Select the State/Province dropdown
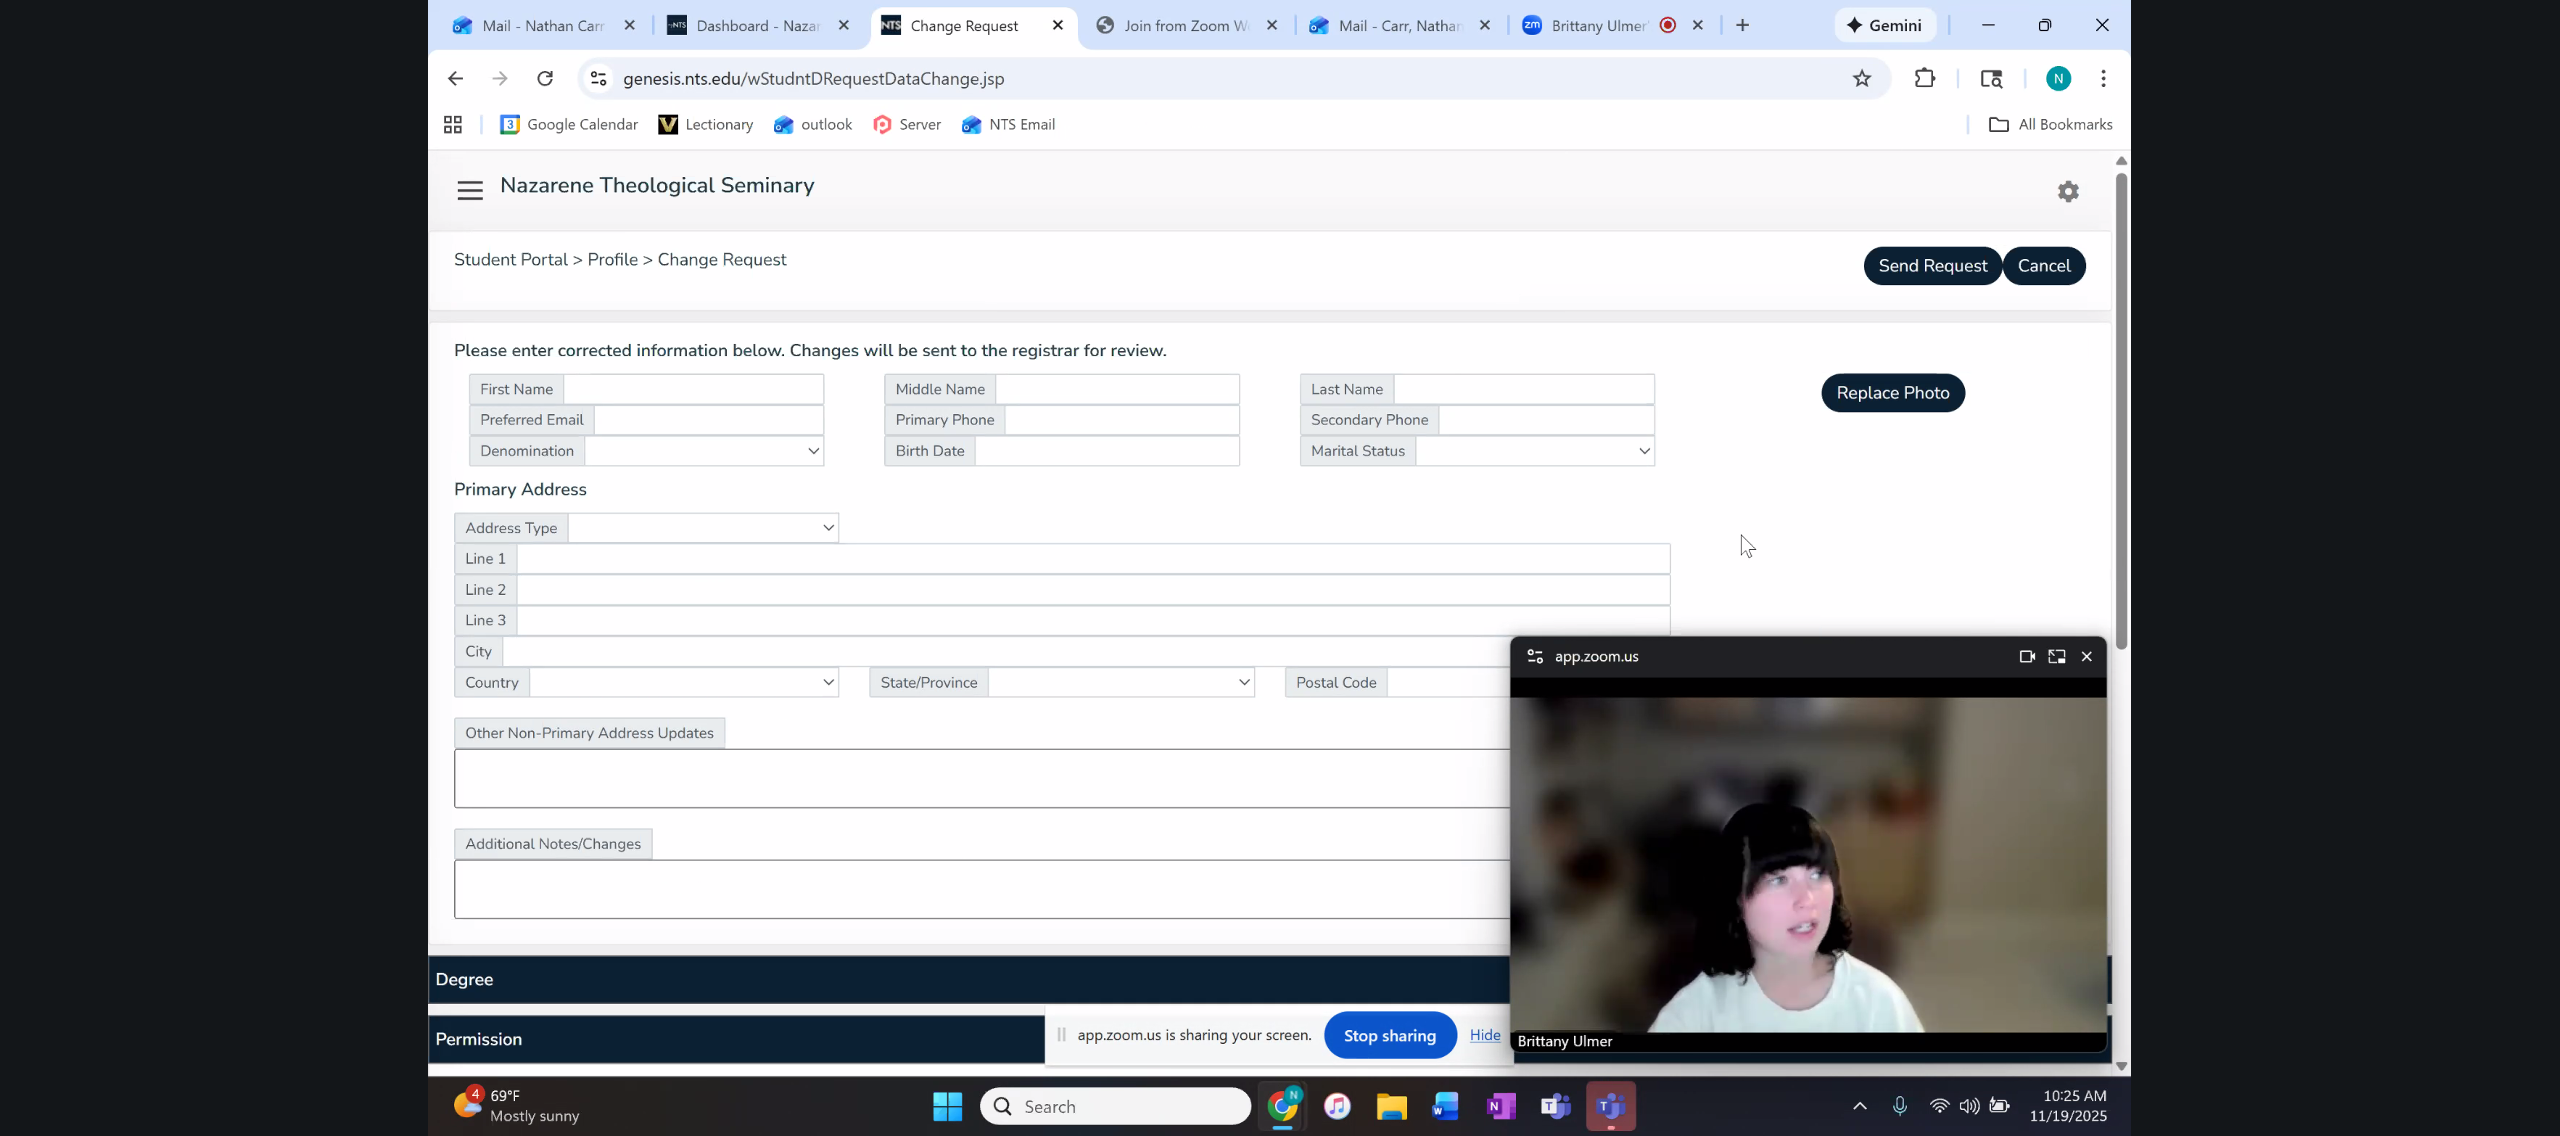 [1120, 683]
